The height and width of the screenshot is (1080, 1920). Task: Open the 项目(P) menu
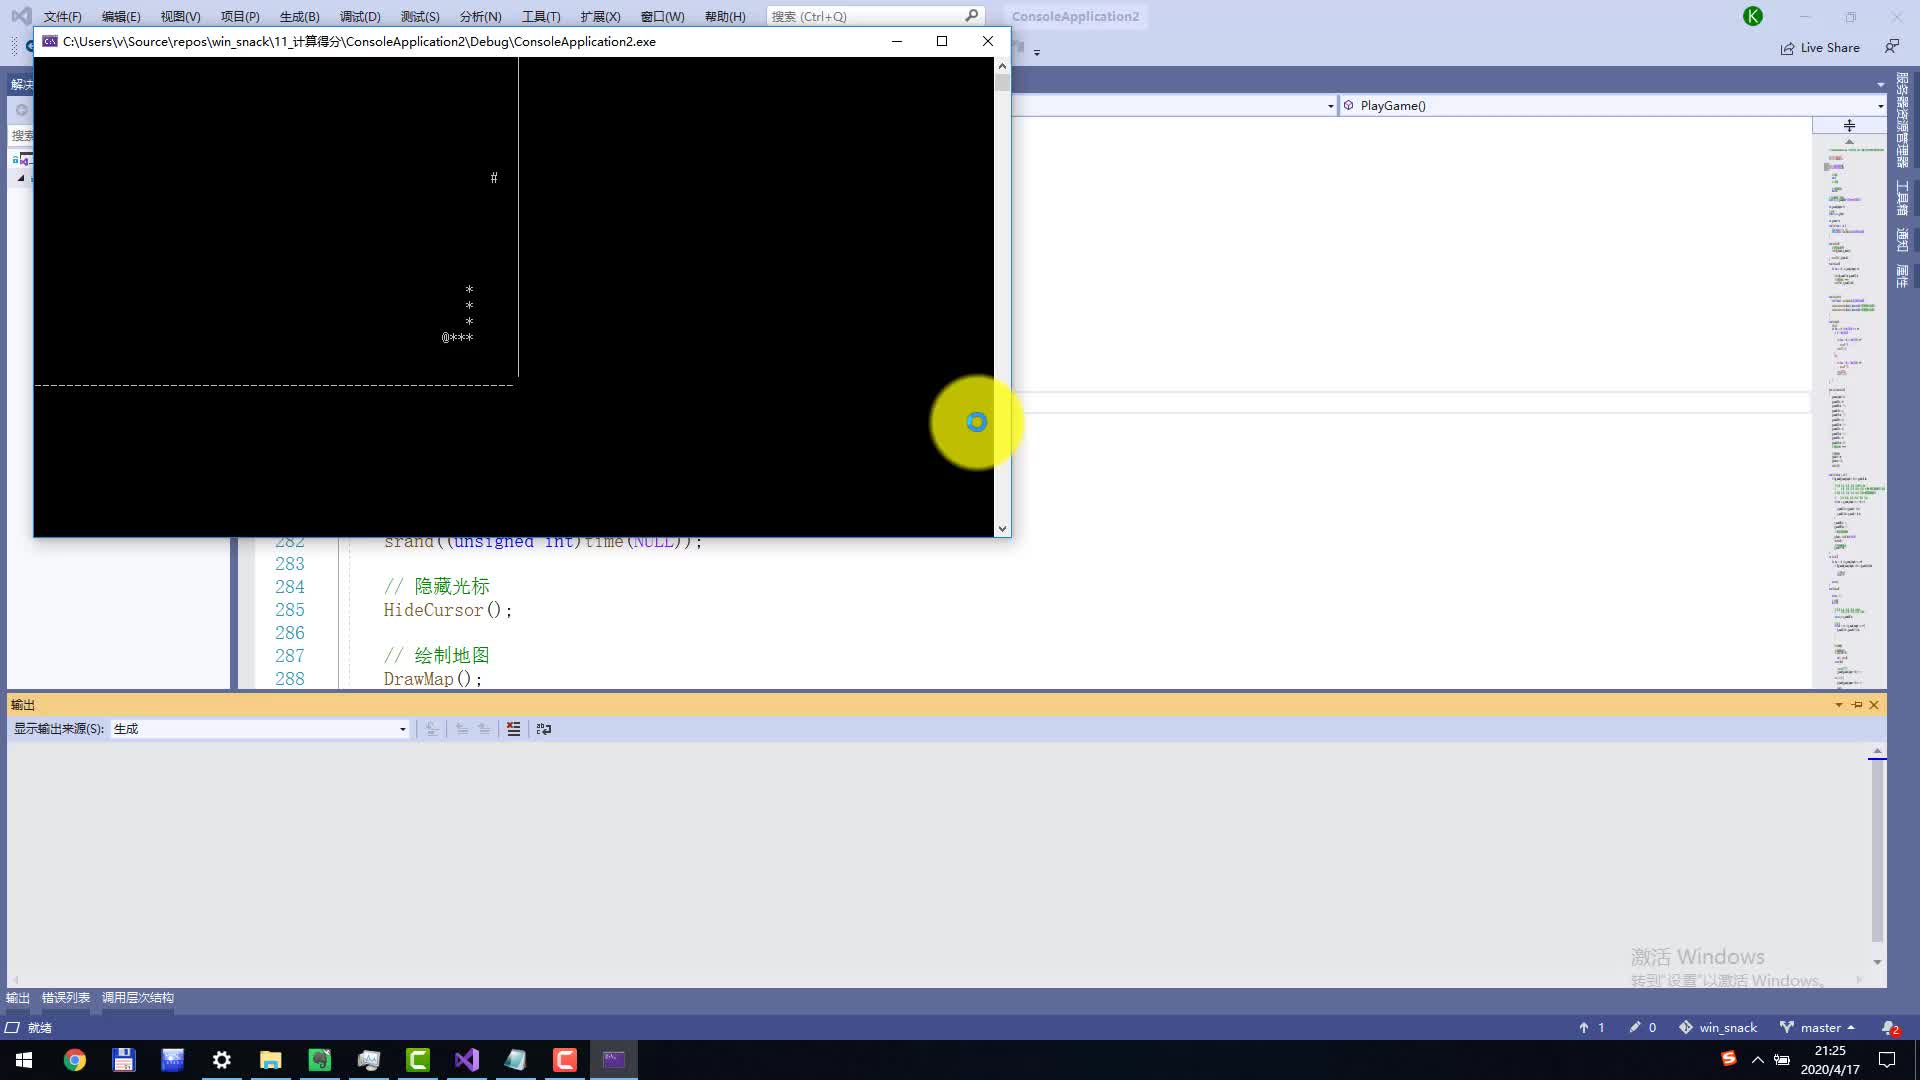point(240,16)
